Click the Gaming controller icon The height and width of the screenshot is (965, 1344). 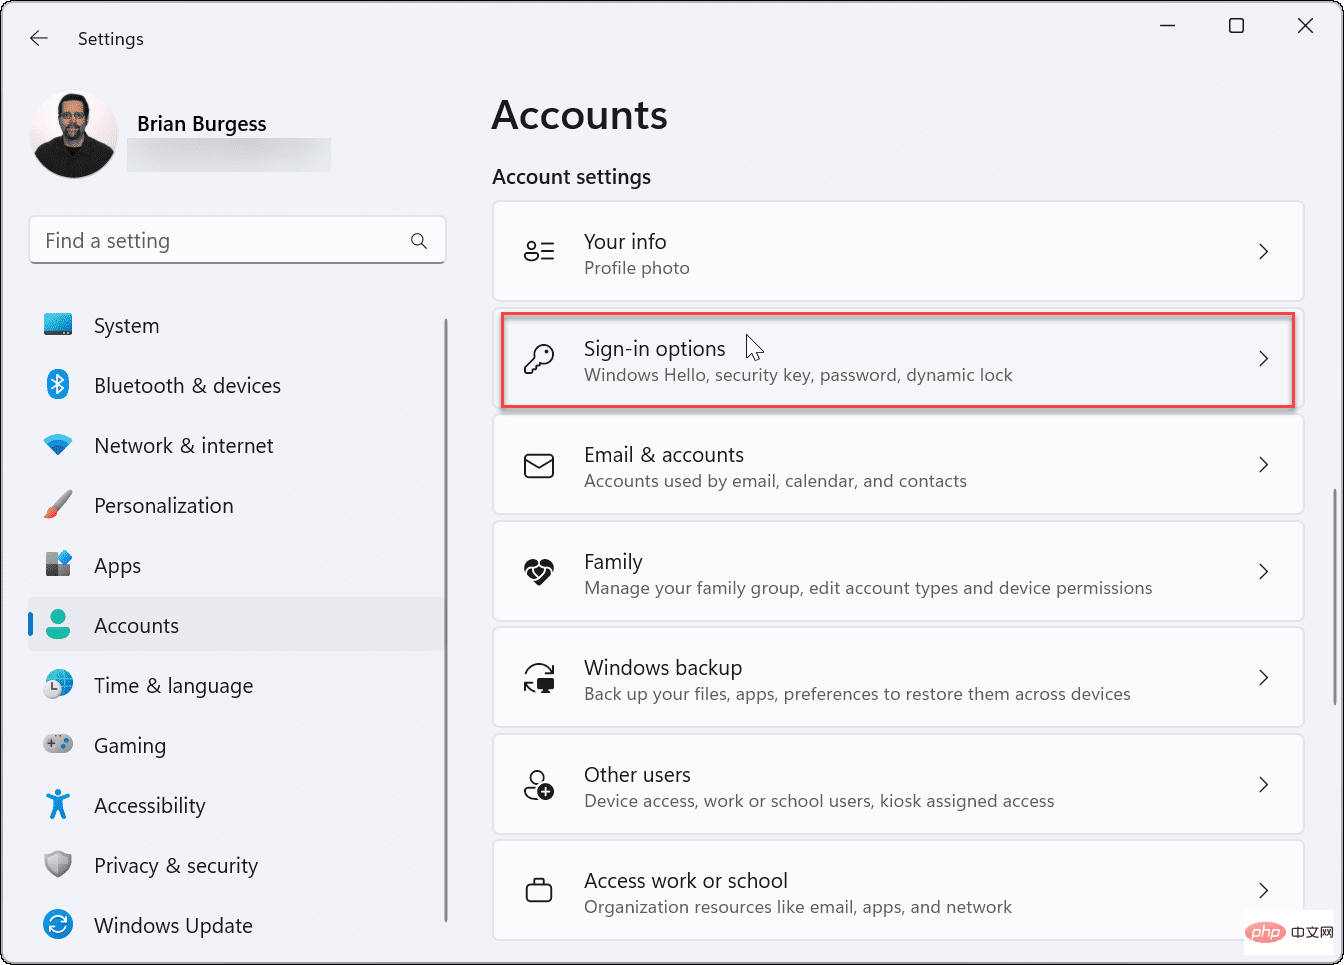click(58, 745)
